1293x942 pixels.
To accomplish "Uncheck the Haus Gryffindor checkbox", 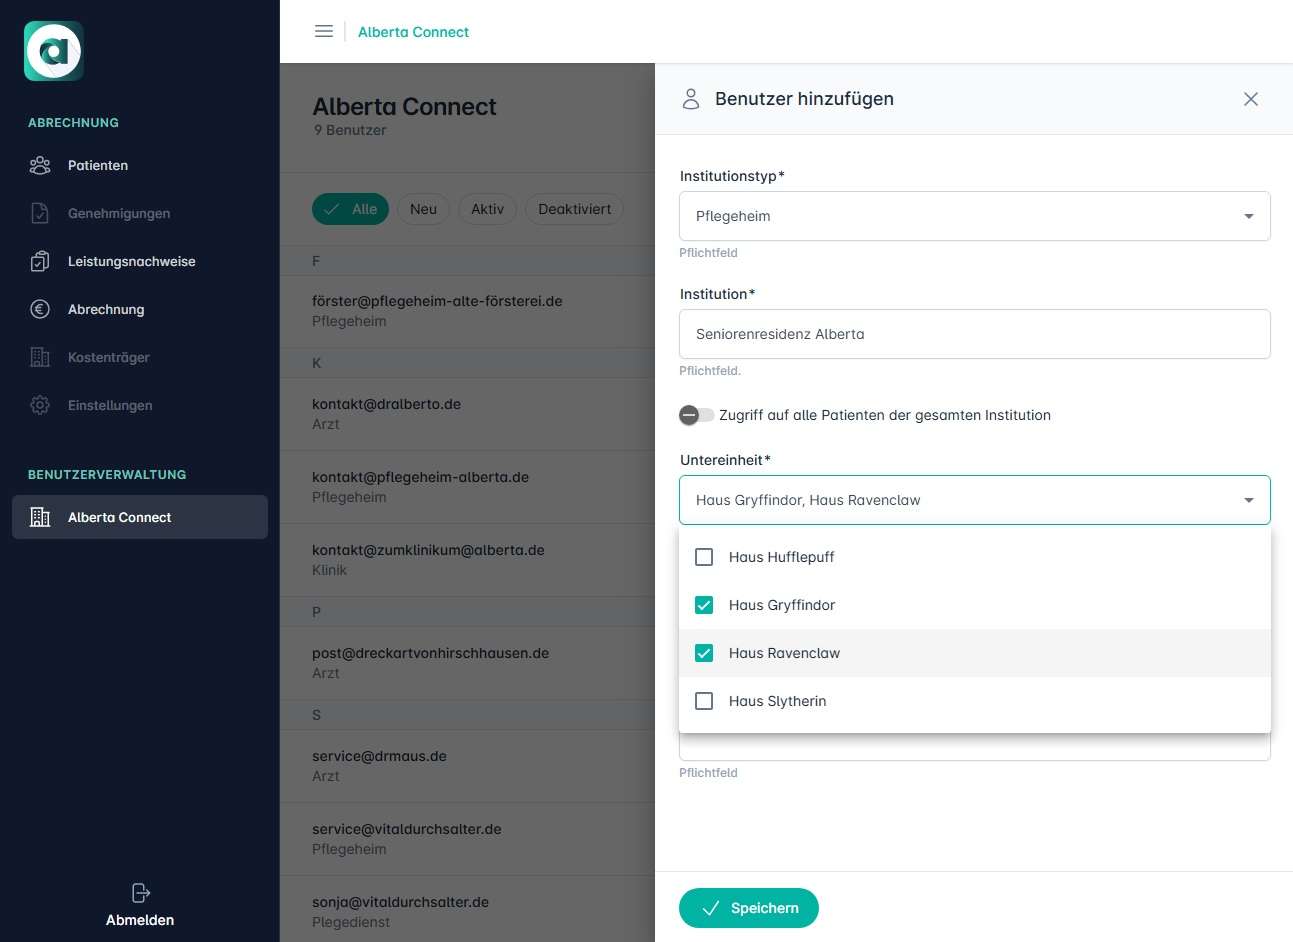I will coord(704,605).
